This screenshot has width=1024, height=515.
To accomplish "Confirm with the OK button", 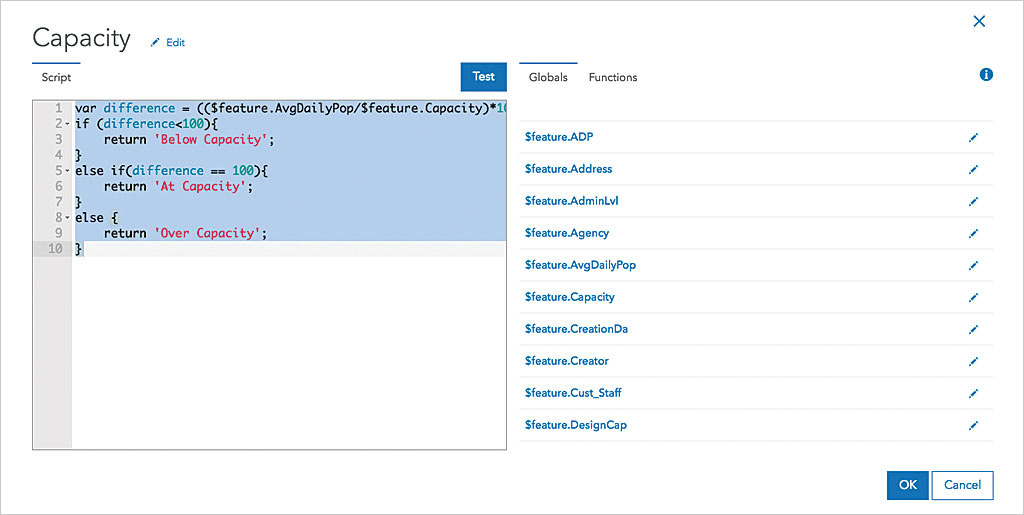I will [x=907, y=485].
